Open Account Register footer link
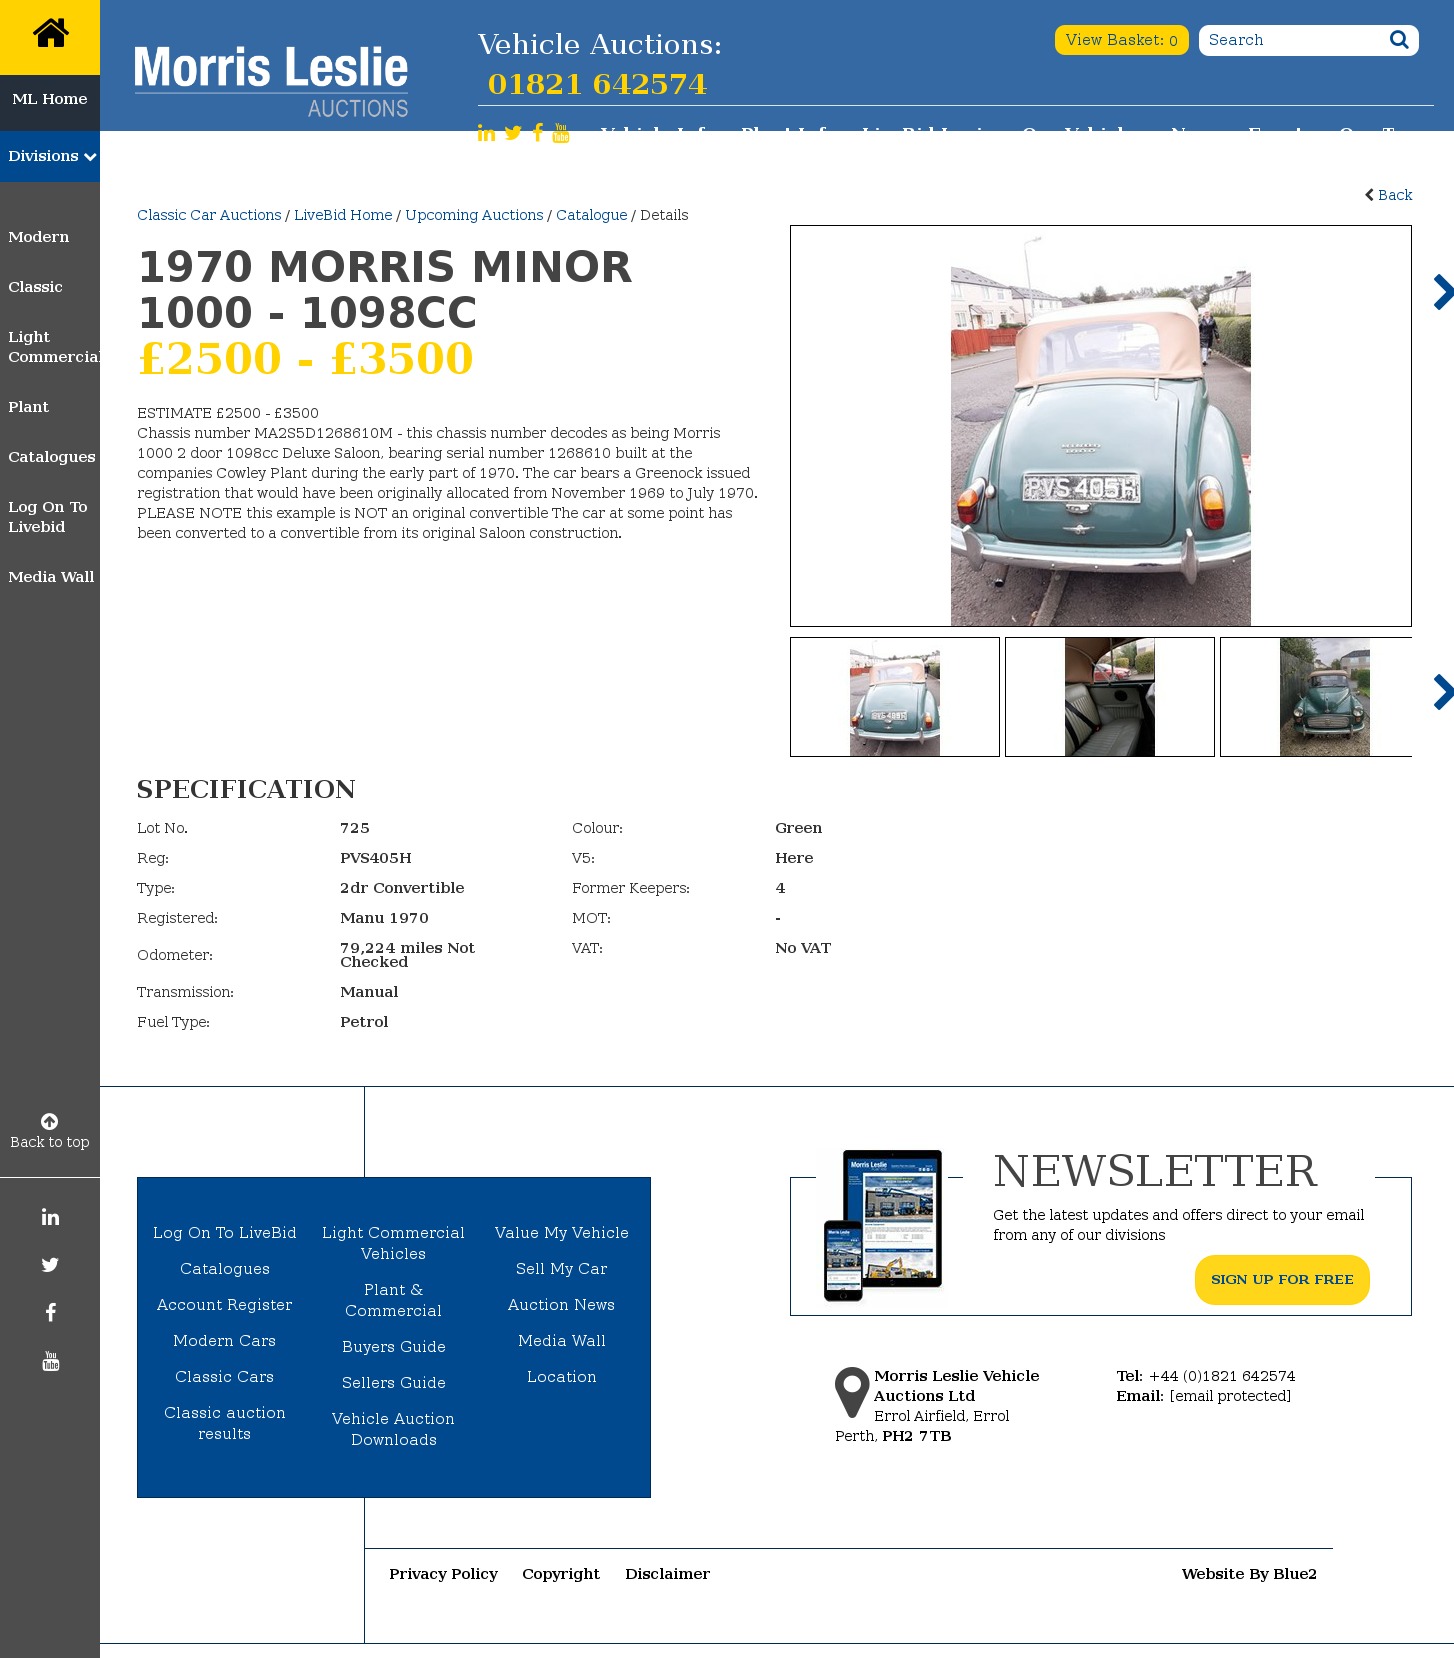Image resolution: width=1454 pixels, height=1658 pixels. [225, 1305]
